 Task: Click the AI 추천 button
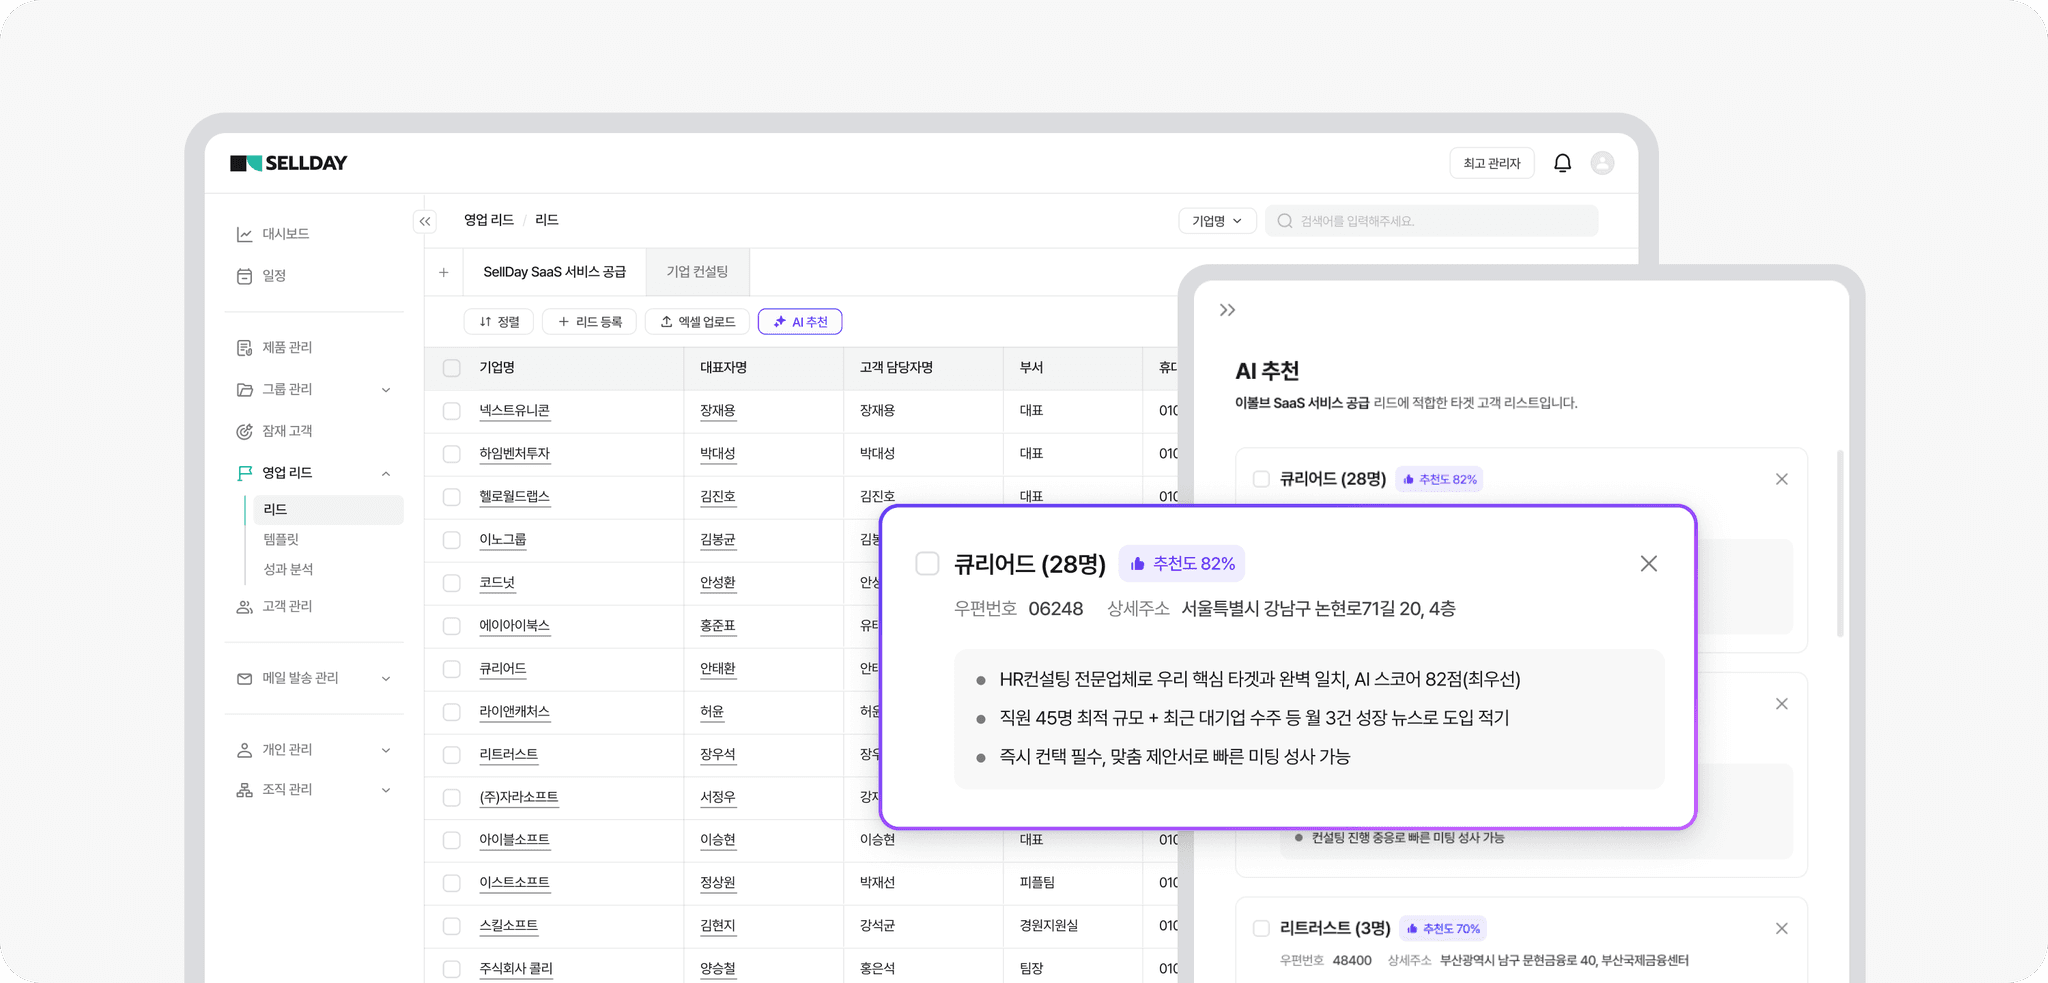click(x=800, y=322)
